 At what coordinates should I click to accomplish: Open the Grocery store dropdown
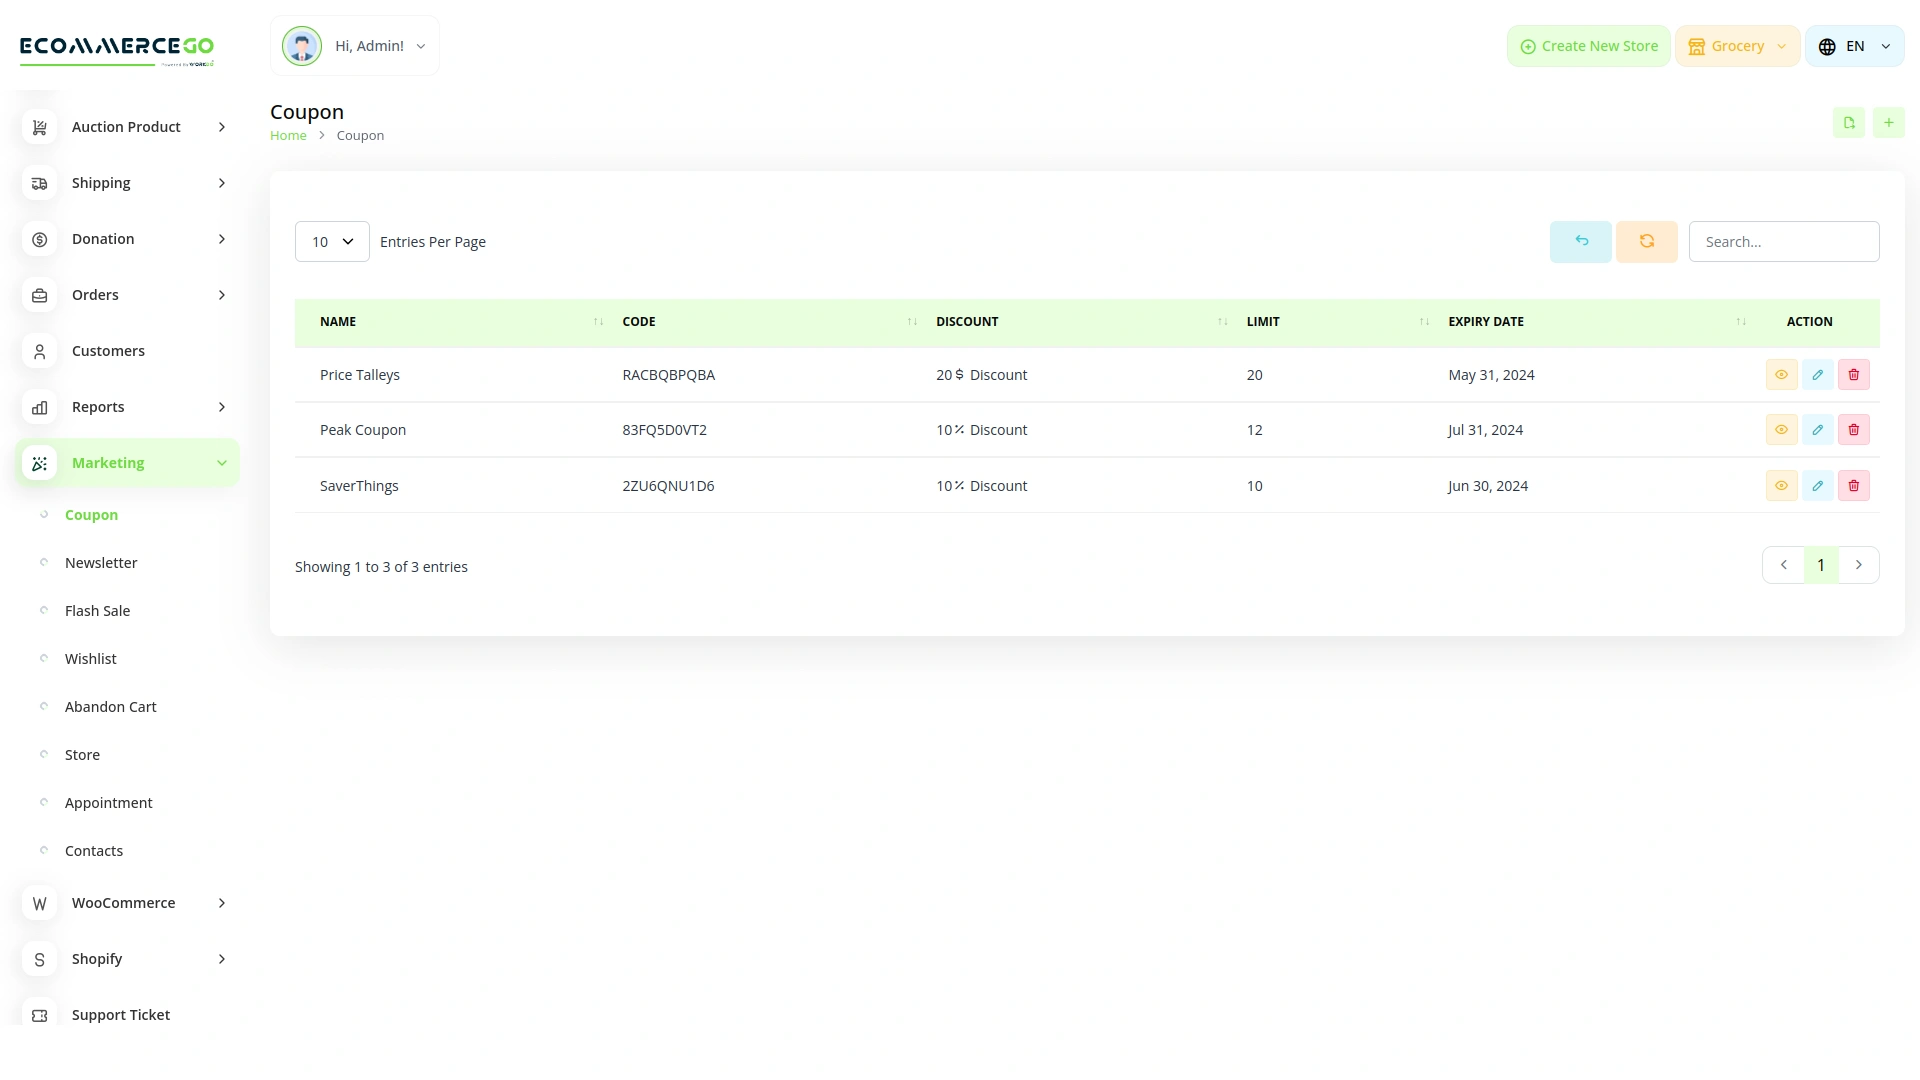[x=1737, y=46]
